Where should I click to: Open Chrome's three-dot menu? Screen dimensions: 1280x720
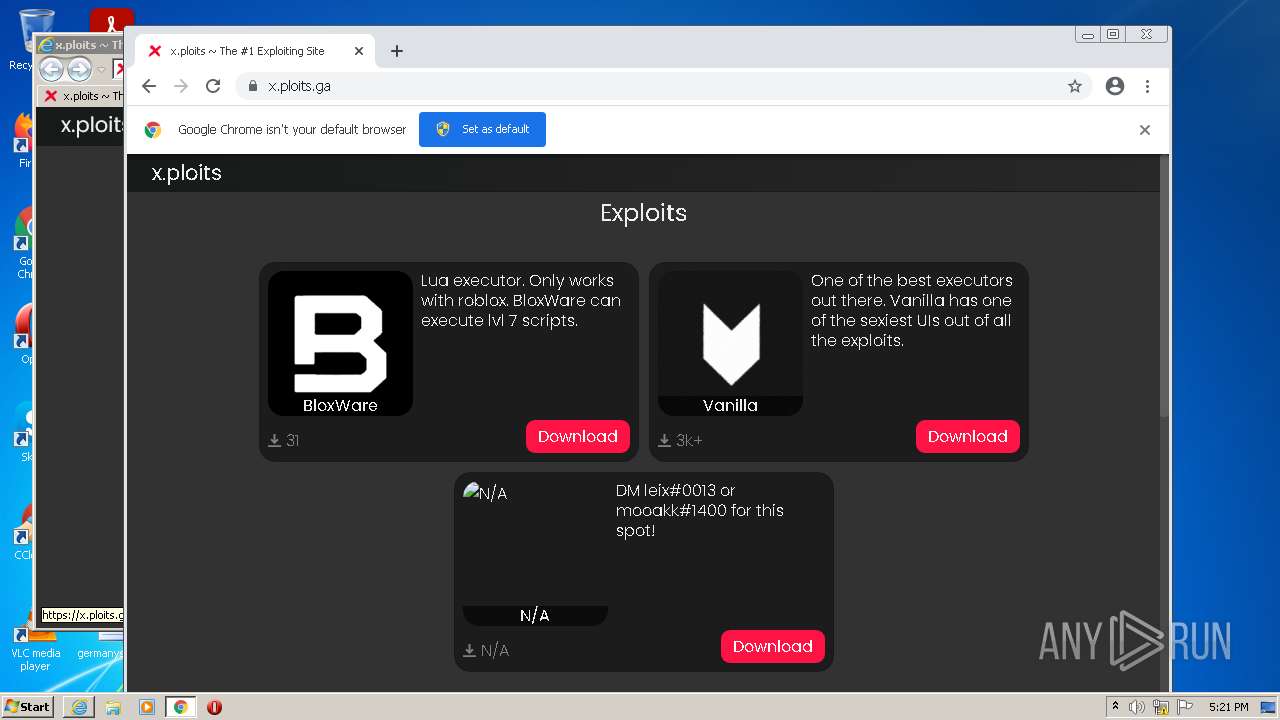[x=1147, y=86]
